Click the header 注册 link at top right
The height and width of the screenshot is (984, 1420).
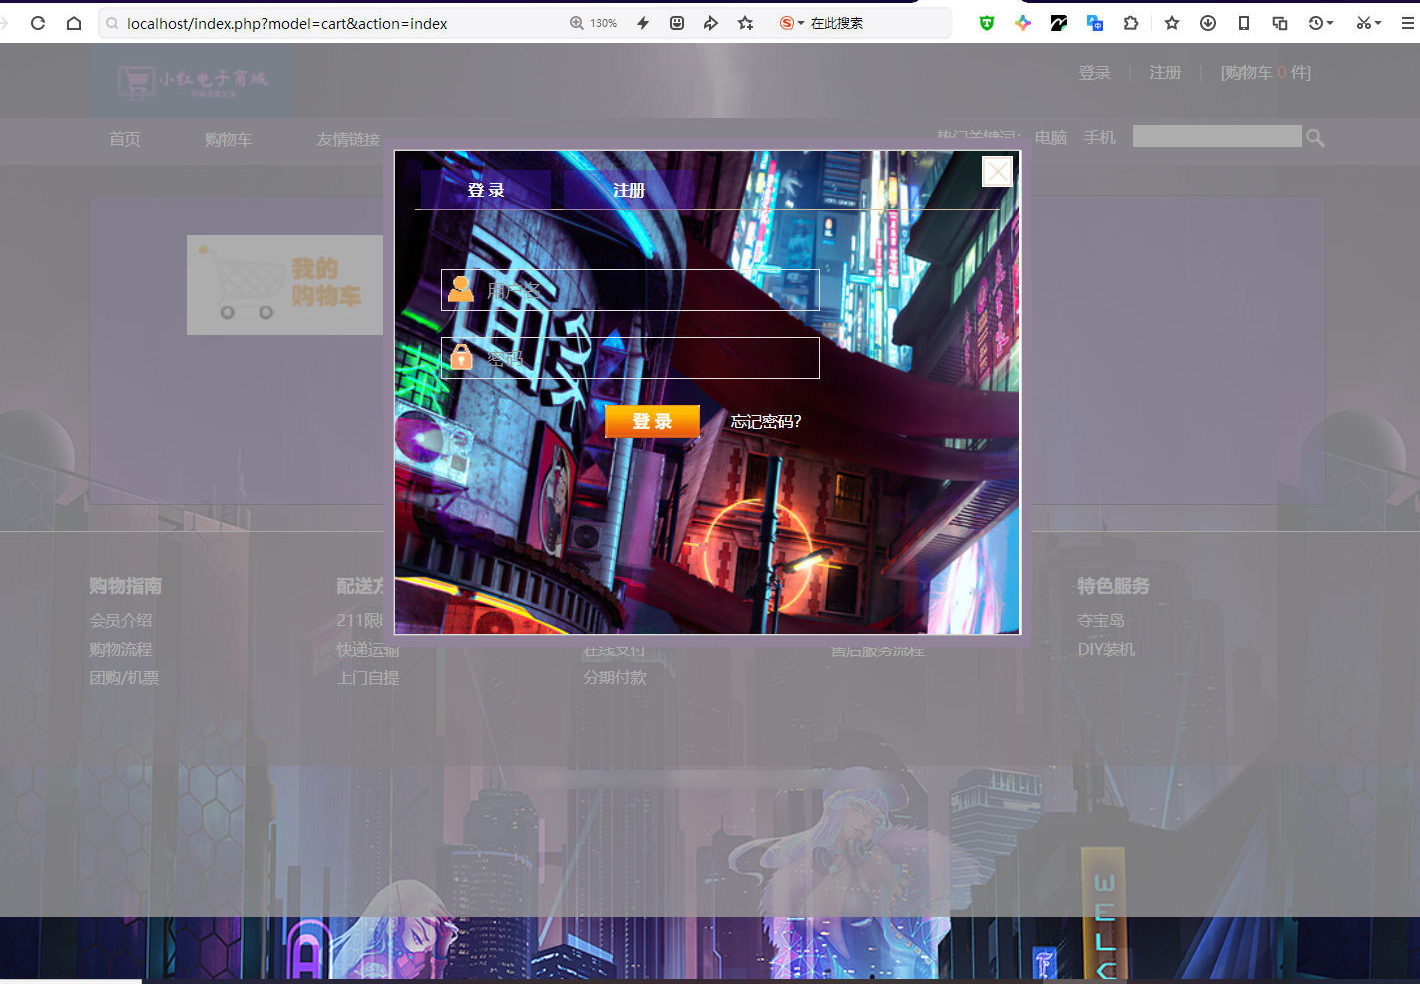tap(1165, 73)
